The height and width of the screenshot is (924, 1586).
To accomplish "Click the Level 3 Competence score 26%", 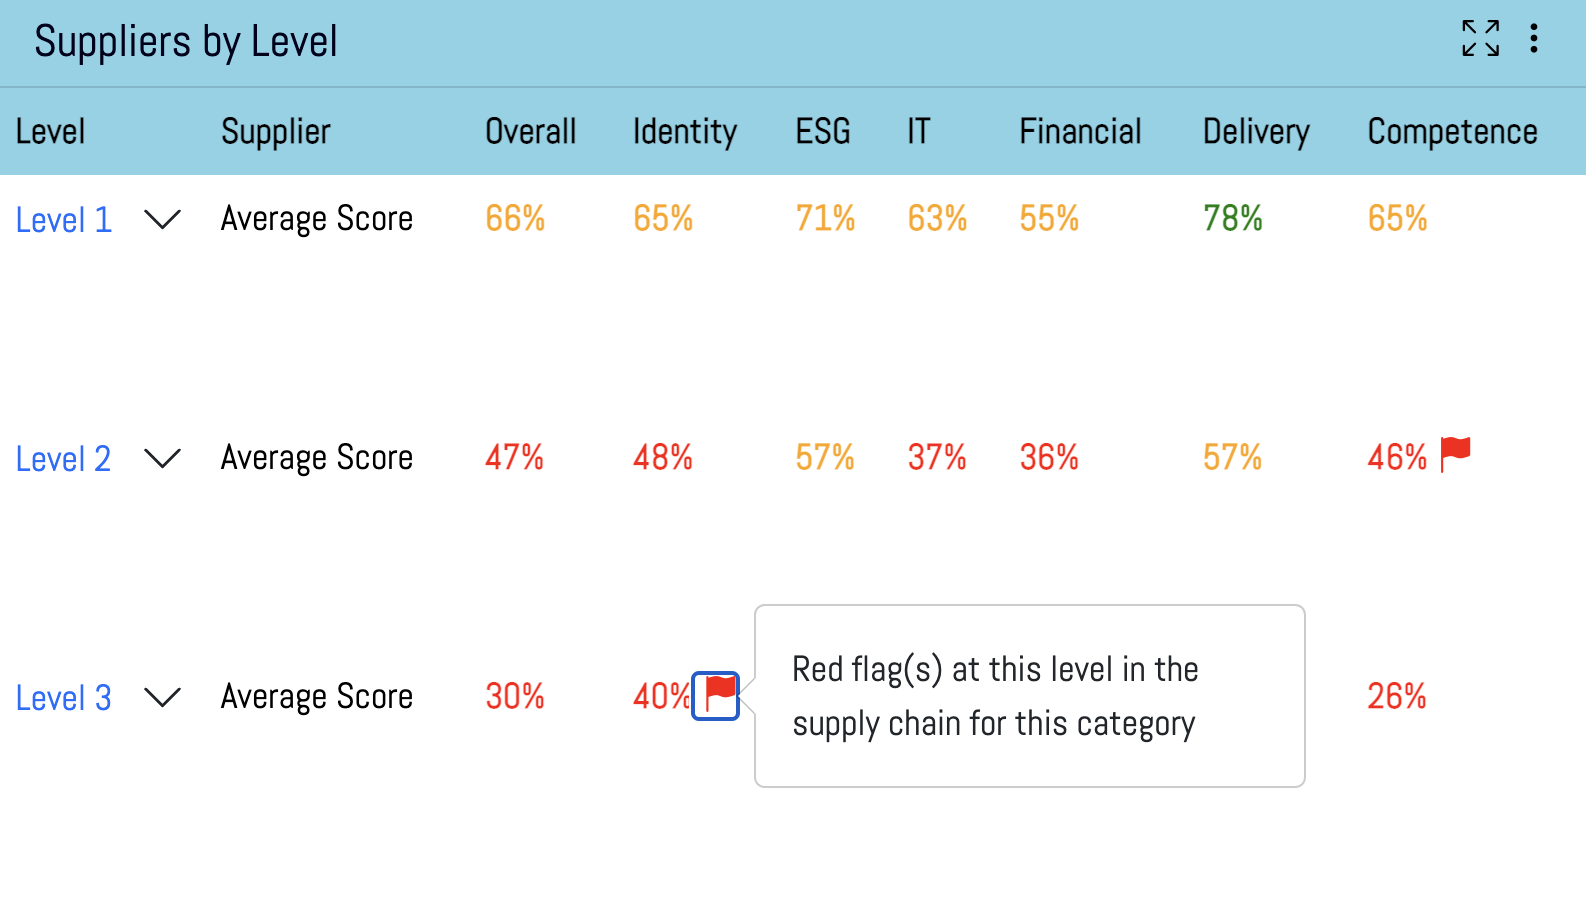I will pyautogui.click(x=1396, y=696).
